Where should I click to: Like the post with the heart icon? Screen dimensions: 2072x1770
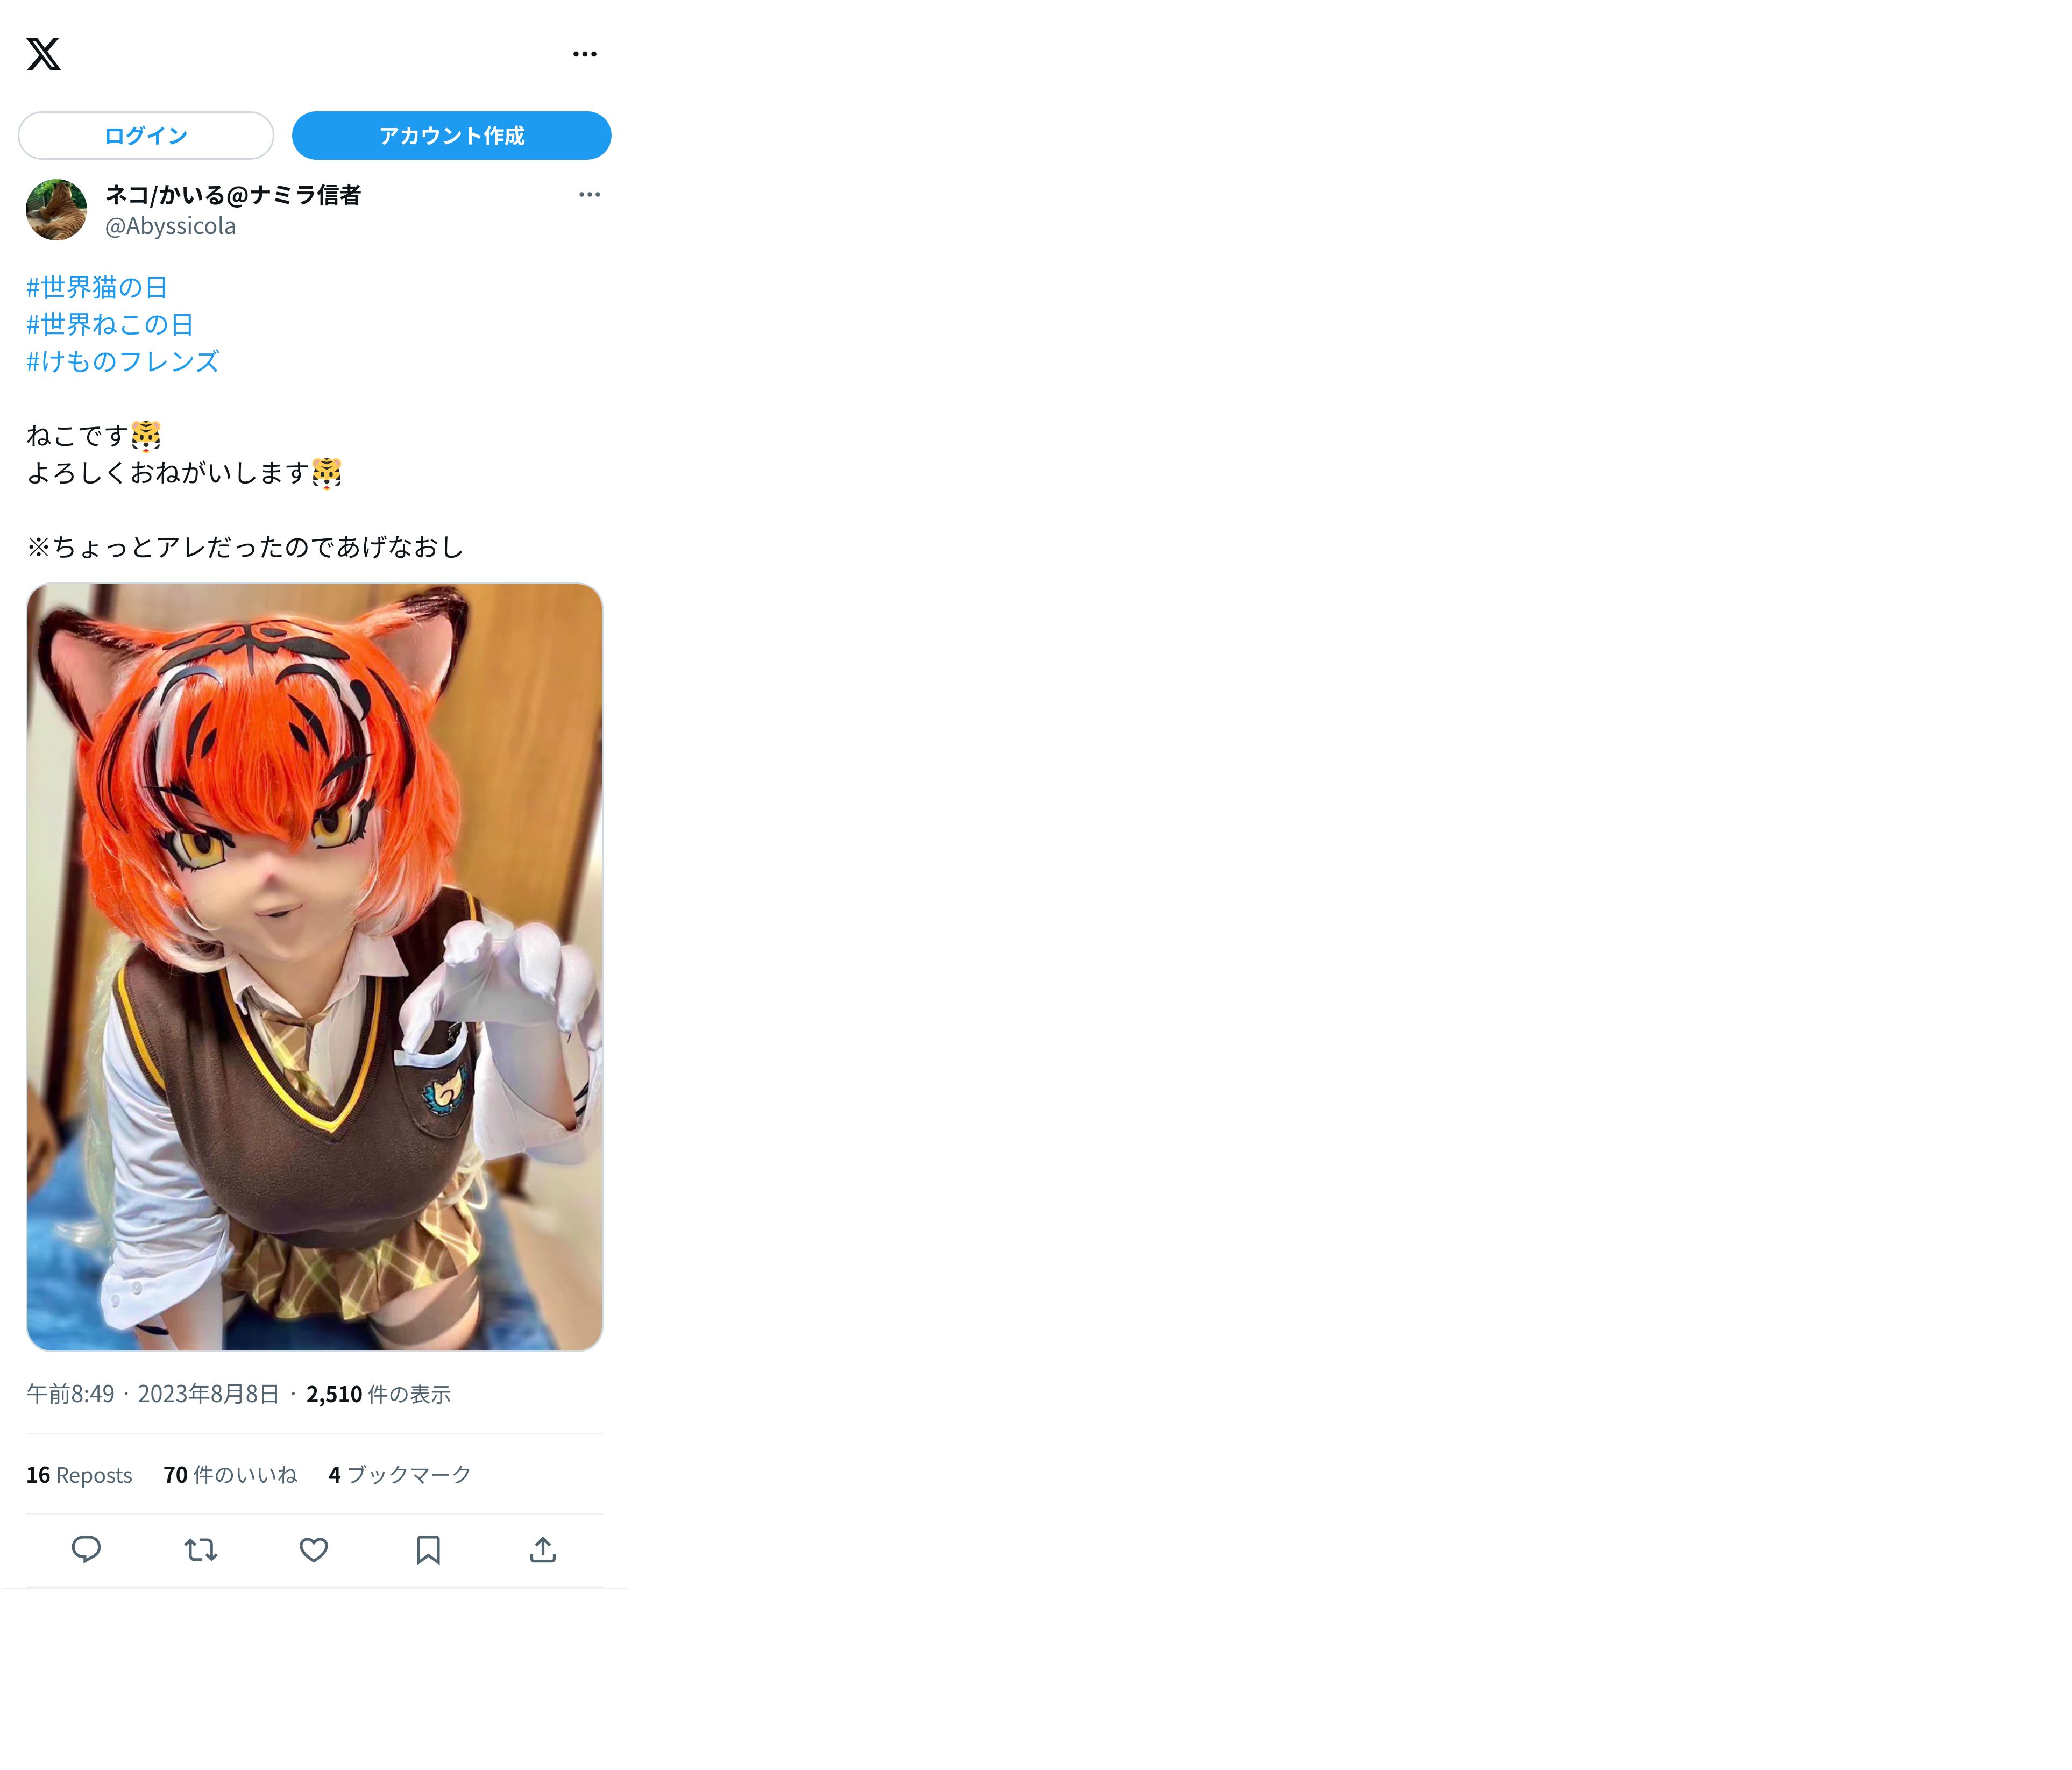[314, 1549]
